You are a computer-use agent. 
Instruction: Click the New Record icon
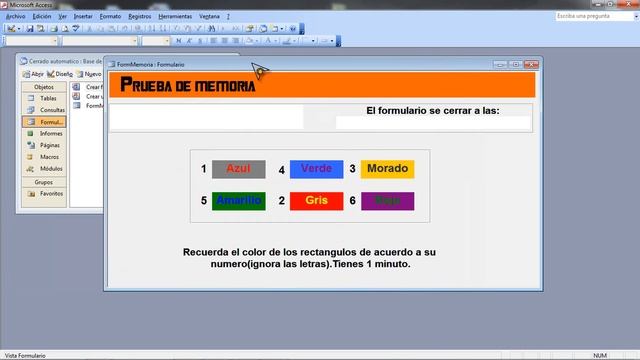click(224, 29)
